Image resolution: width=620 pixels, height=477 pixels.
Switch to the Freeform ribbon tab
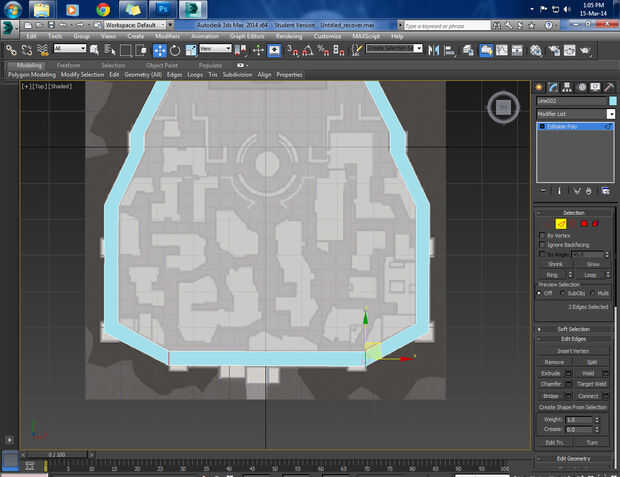pyautogui.click(x=69, y=65)
